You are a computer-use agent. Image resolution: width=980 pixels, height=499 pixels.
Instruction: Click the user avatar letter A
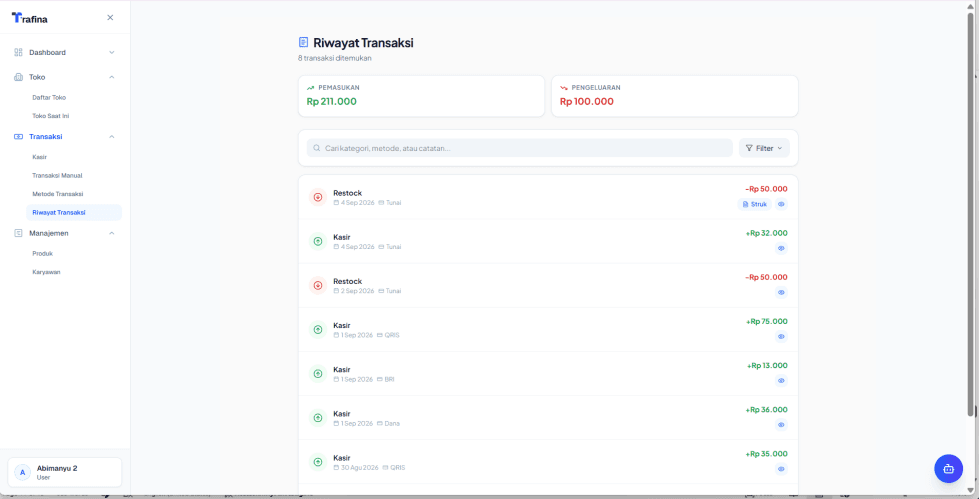(22, 472)
